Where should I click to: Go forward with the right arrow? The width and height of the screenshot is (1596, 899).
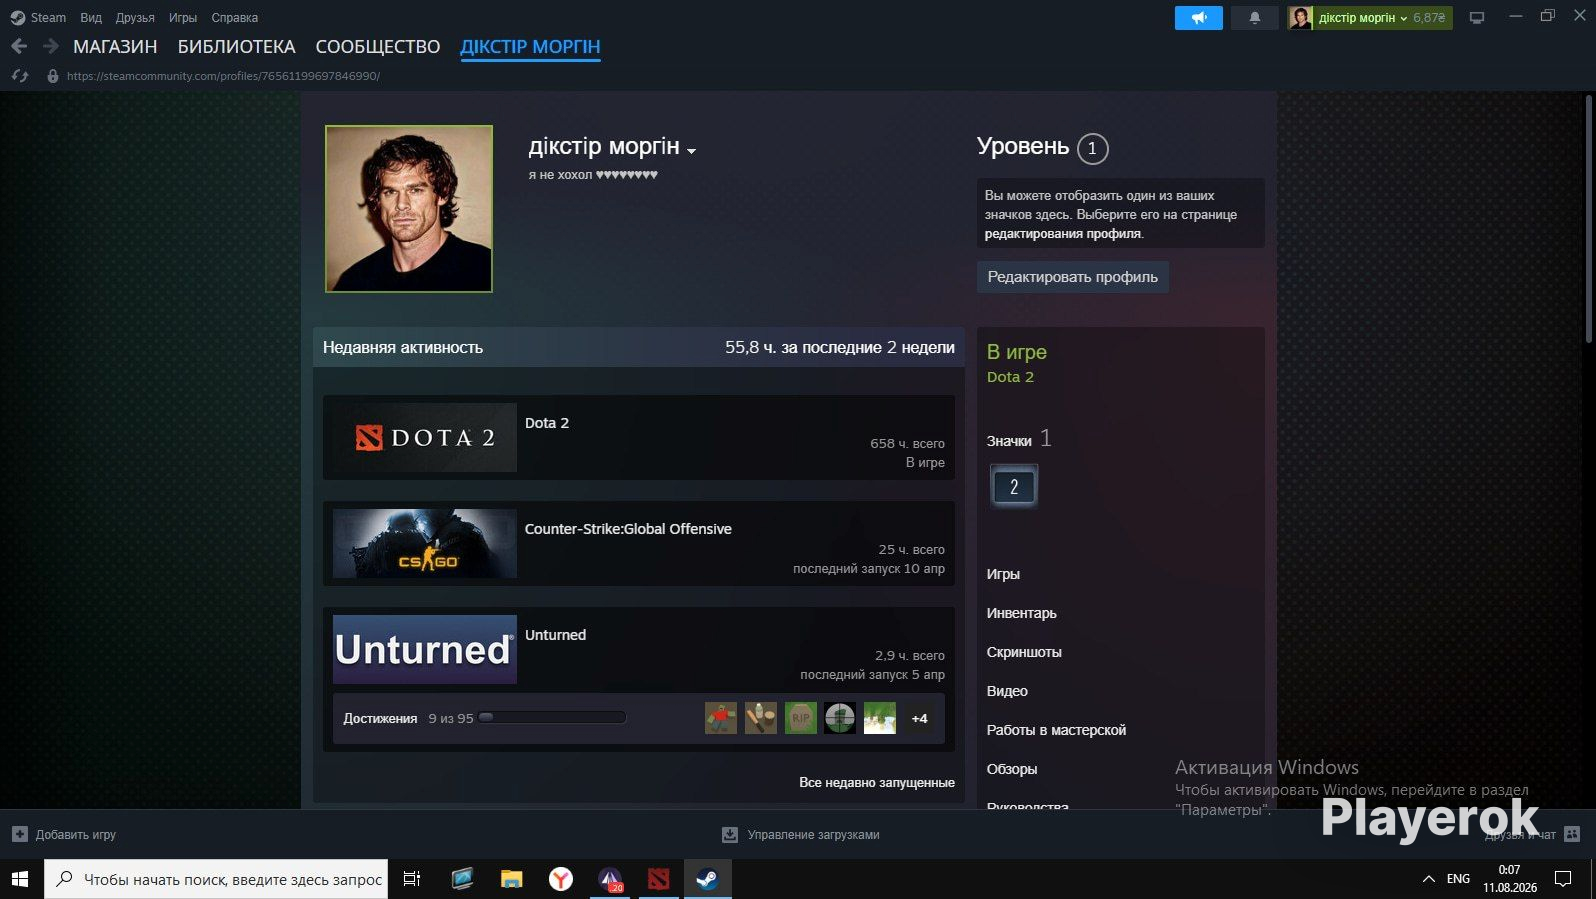(x=51, y=46)
